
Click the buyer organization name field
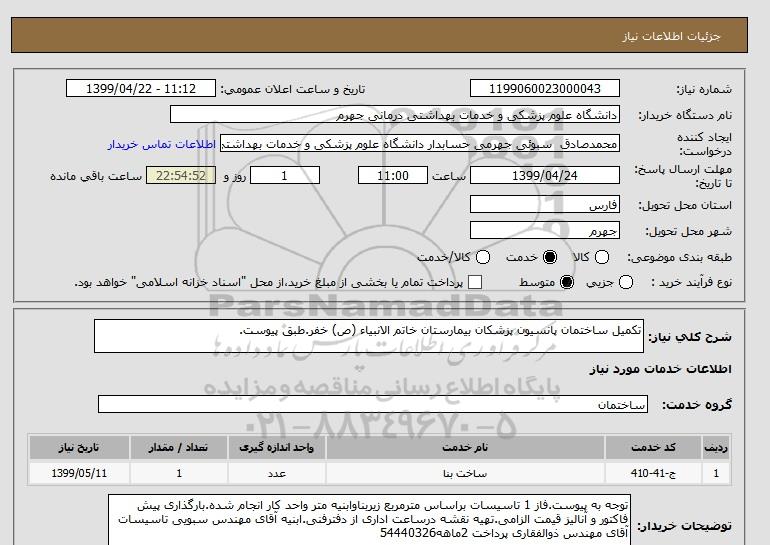(x=395, y=115)
